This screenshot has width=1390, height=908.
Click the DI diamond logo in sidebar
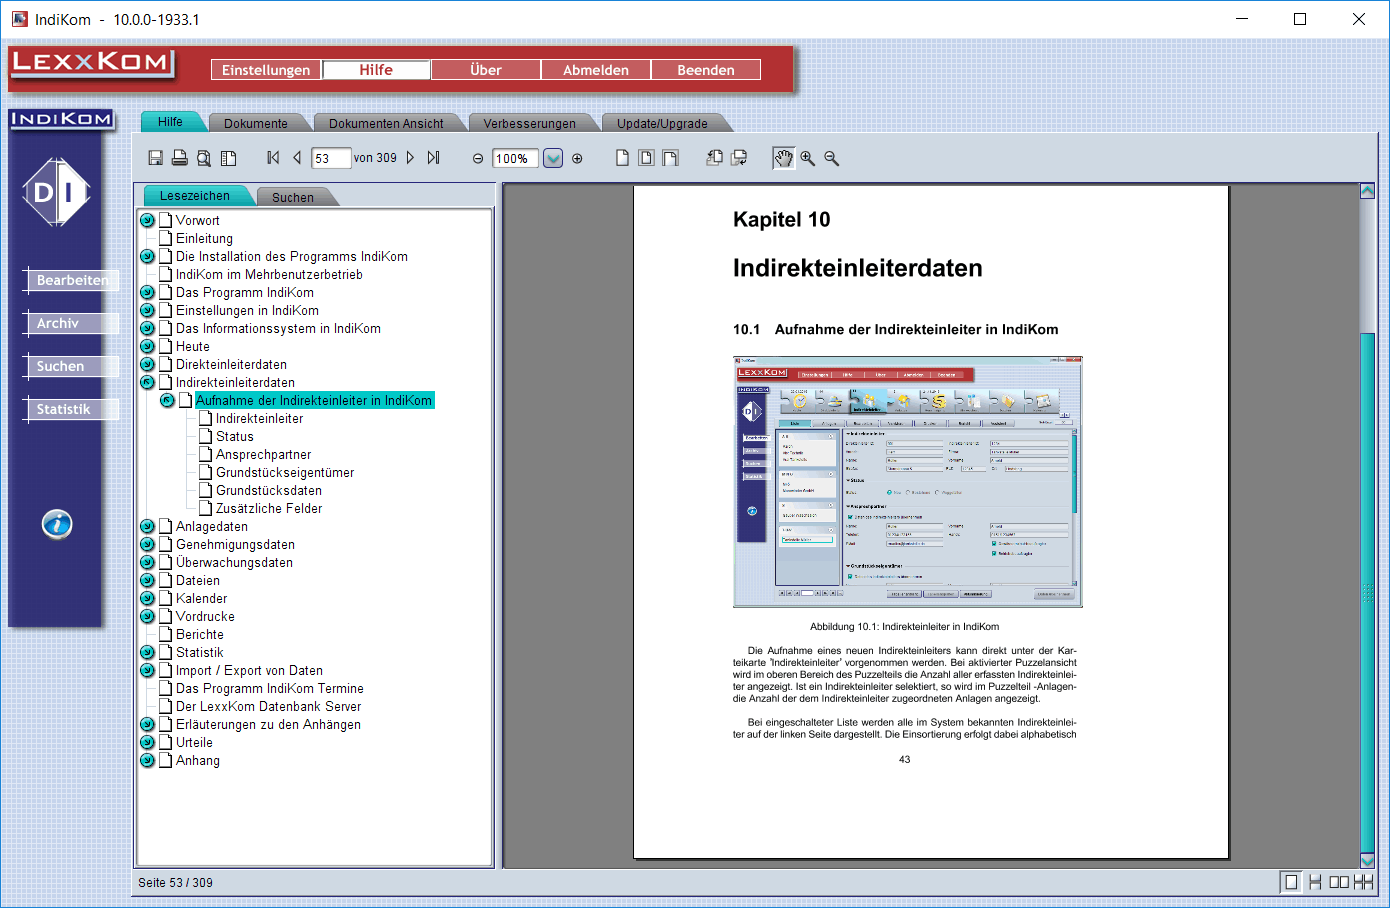click(57, 192)
